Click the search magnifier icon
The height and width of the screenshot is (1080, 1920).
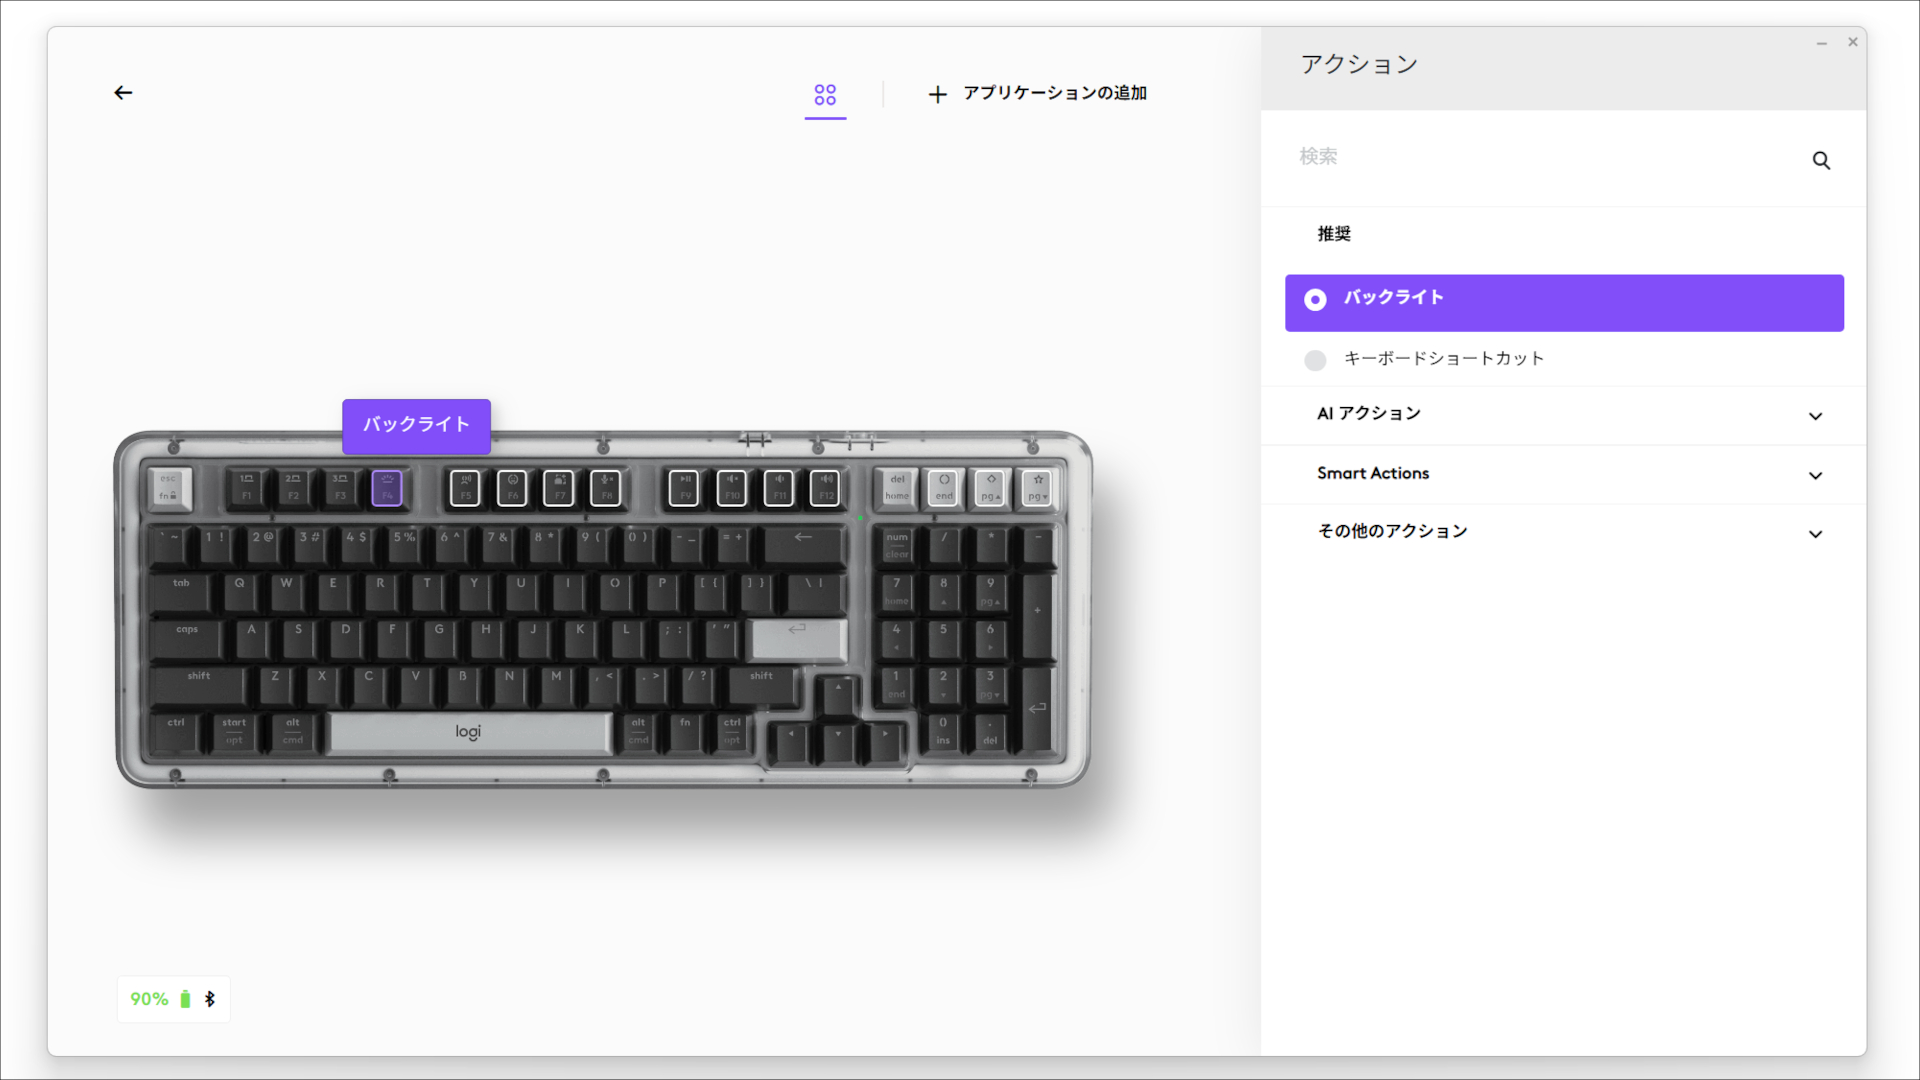(x=1821, y=161)
